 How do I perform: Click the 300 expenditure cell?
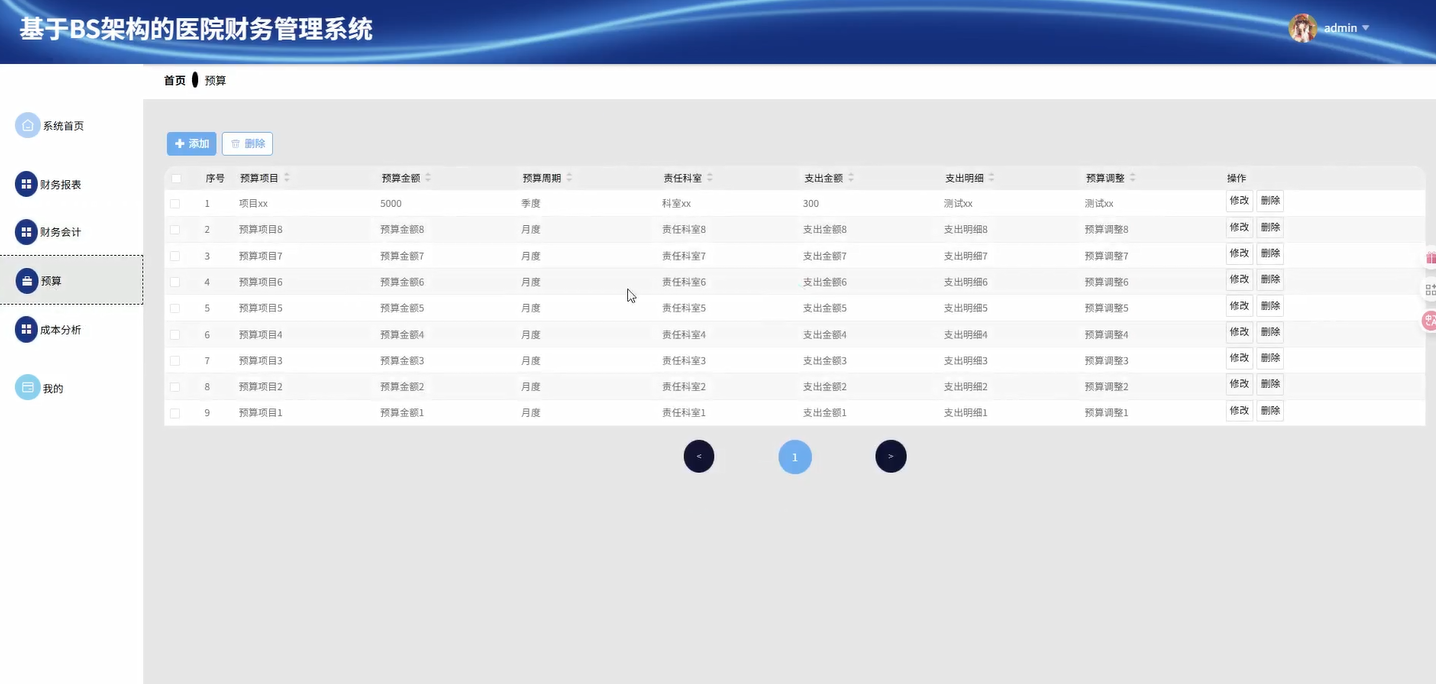811,203
